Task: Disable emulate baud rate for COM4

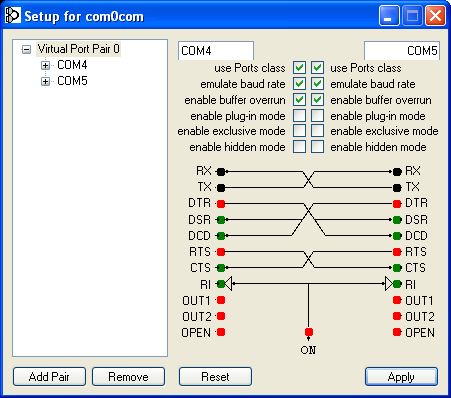Action: [x=299, y=84]
